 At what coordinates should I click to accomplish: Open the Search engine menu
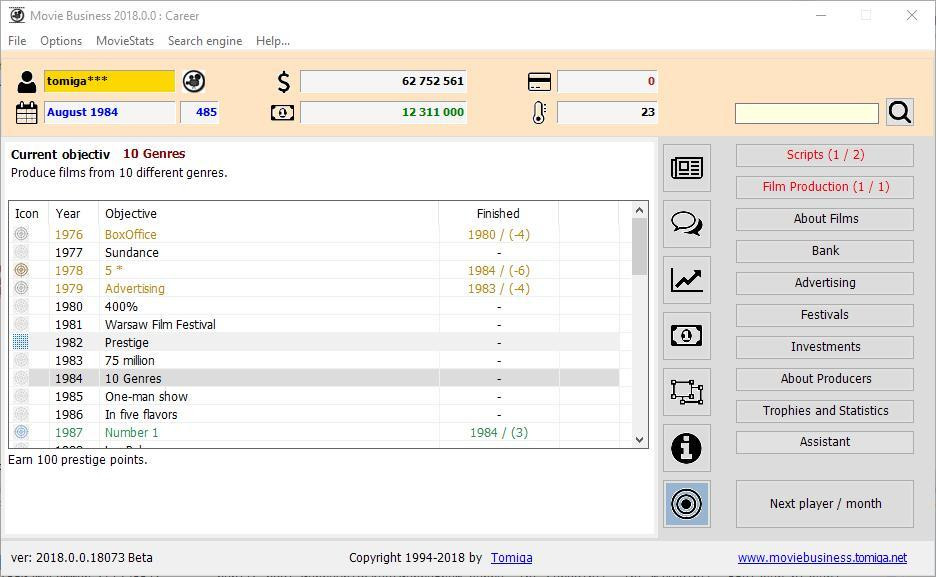coord(205,41)
